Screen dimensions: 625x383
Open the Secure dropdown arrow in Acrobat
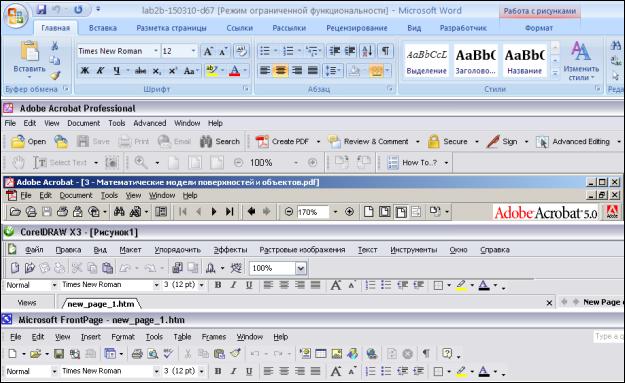click(477, 141)
